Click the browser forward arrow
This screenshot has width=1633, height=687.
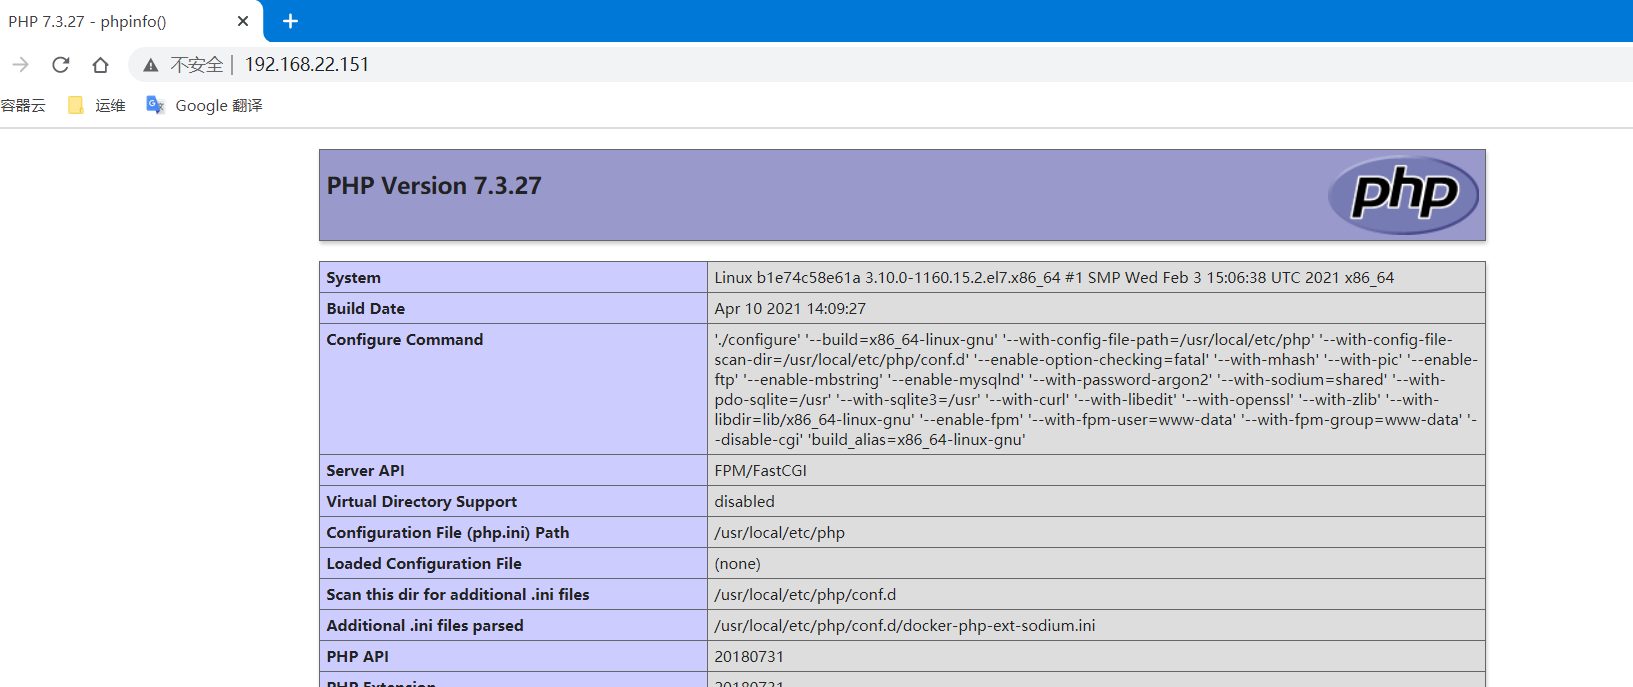pos(21,64)
